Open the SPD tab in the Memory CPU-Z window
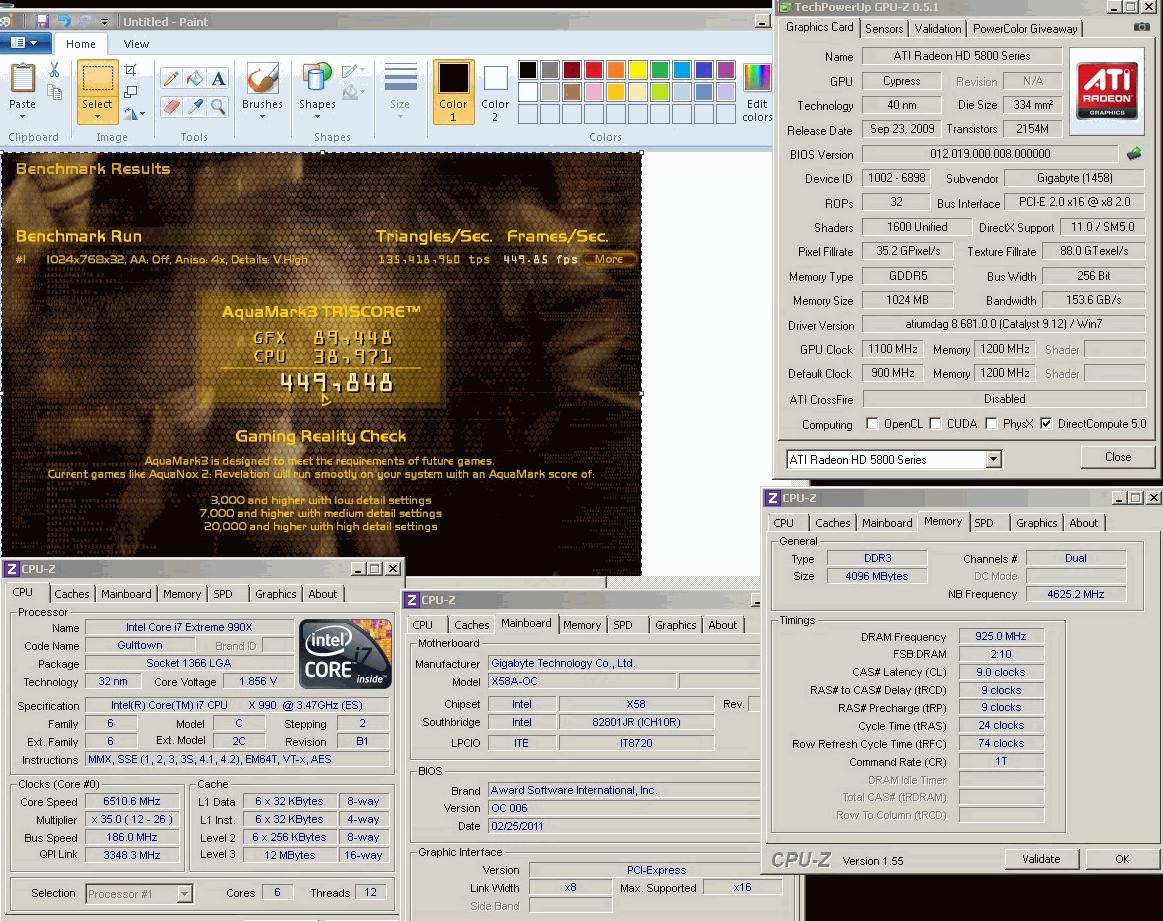 point(984,523)
